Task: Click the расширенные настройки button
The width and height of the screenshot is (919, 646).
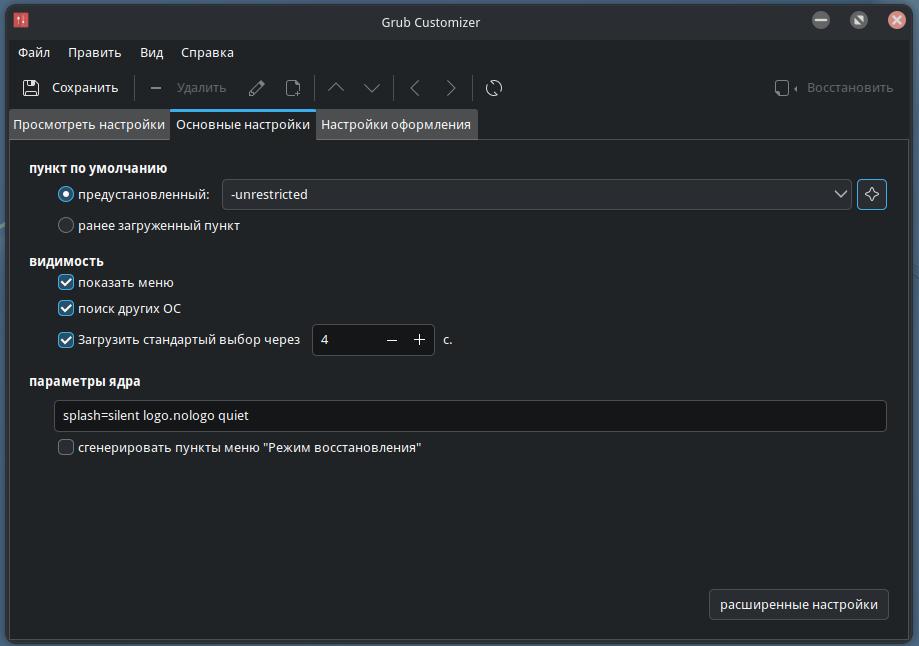Action: coord(798,604)
